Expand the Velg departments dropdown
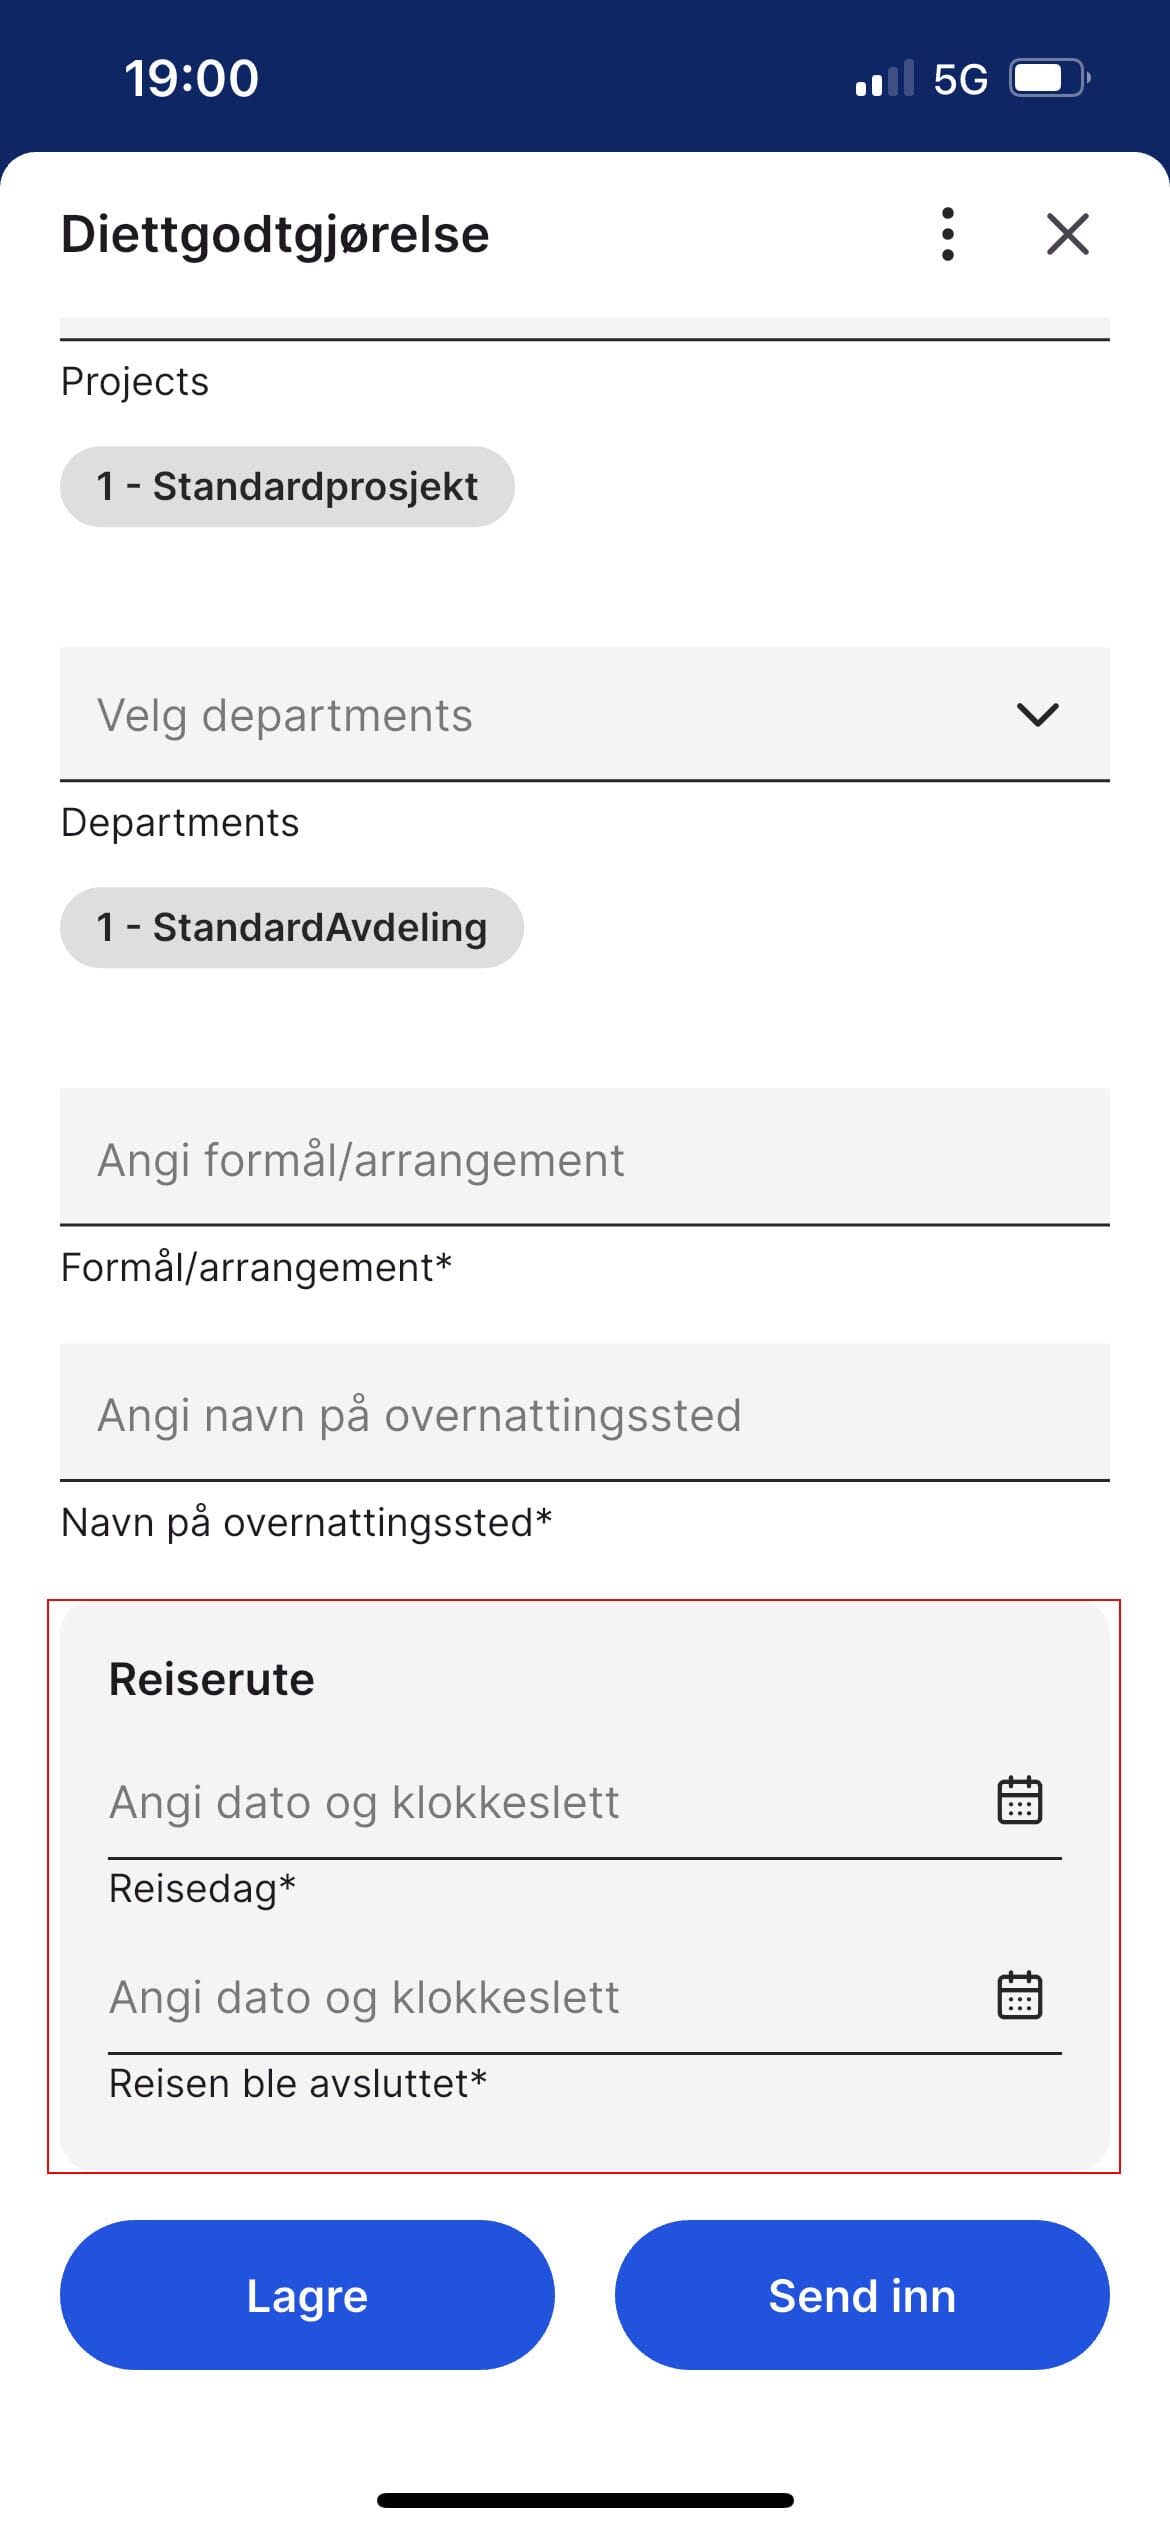The height and width of the screenshot is (2532, 1170). pos(585,713)
